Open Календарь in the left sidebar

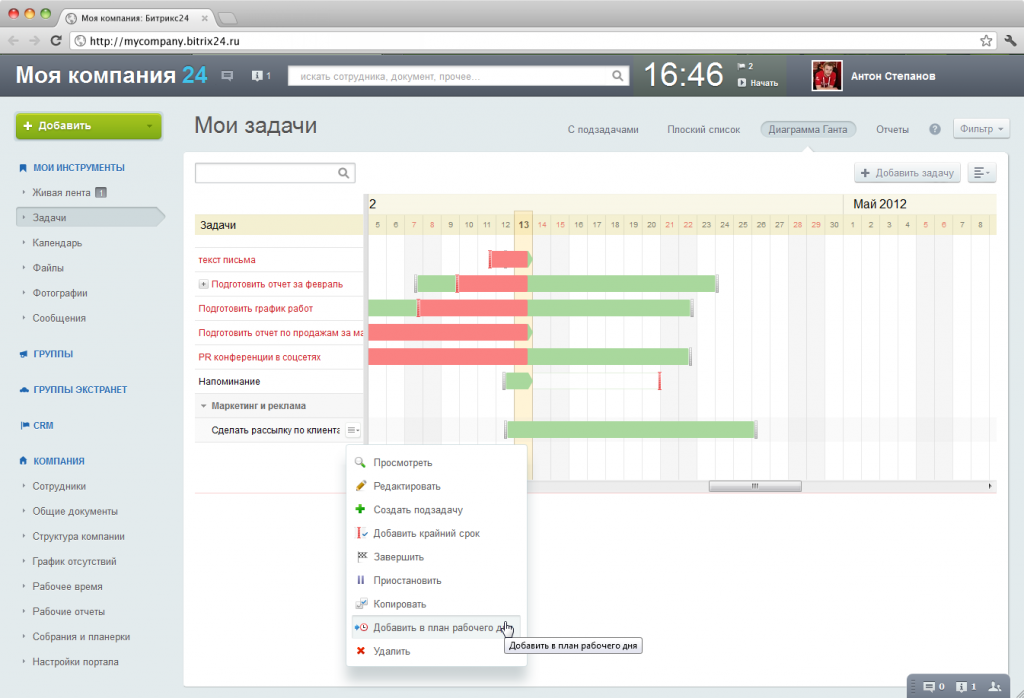coord(57,242)
